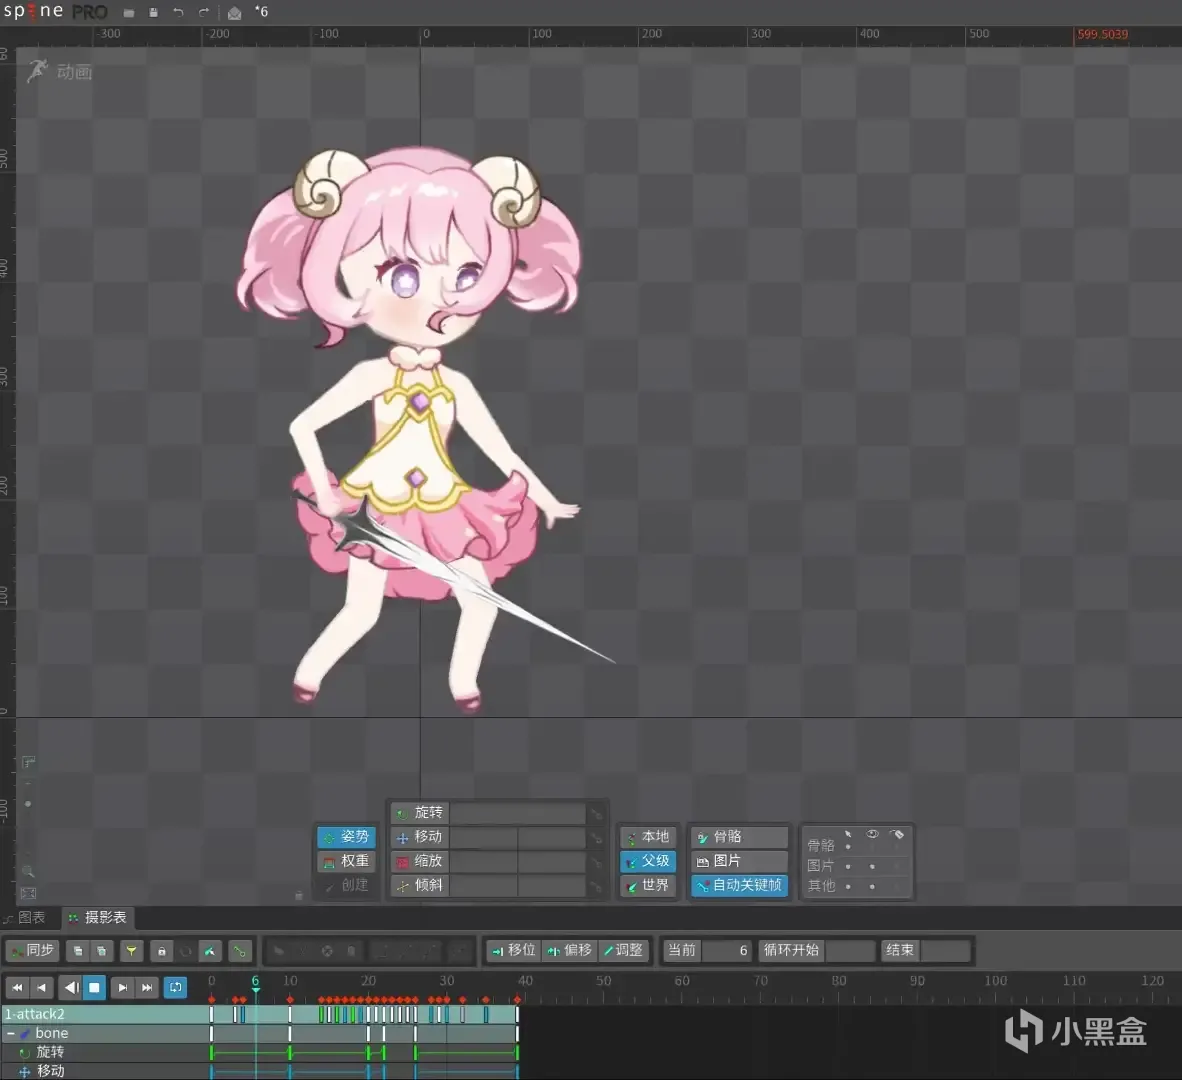Click the red 599.5039 ruler value
Screen dimensions: 1182x1080
point(1102,34)
